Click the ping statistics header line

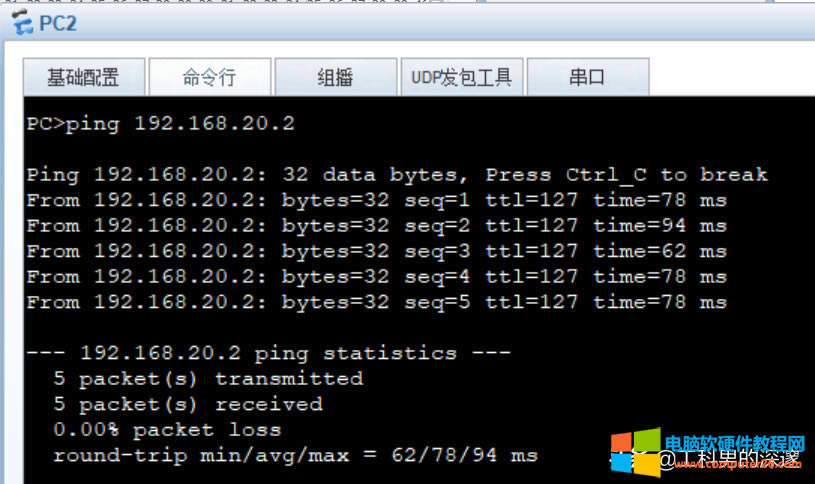[269, 354]
